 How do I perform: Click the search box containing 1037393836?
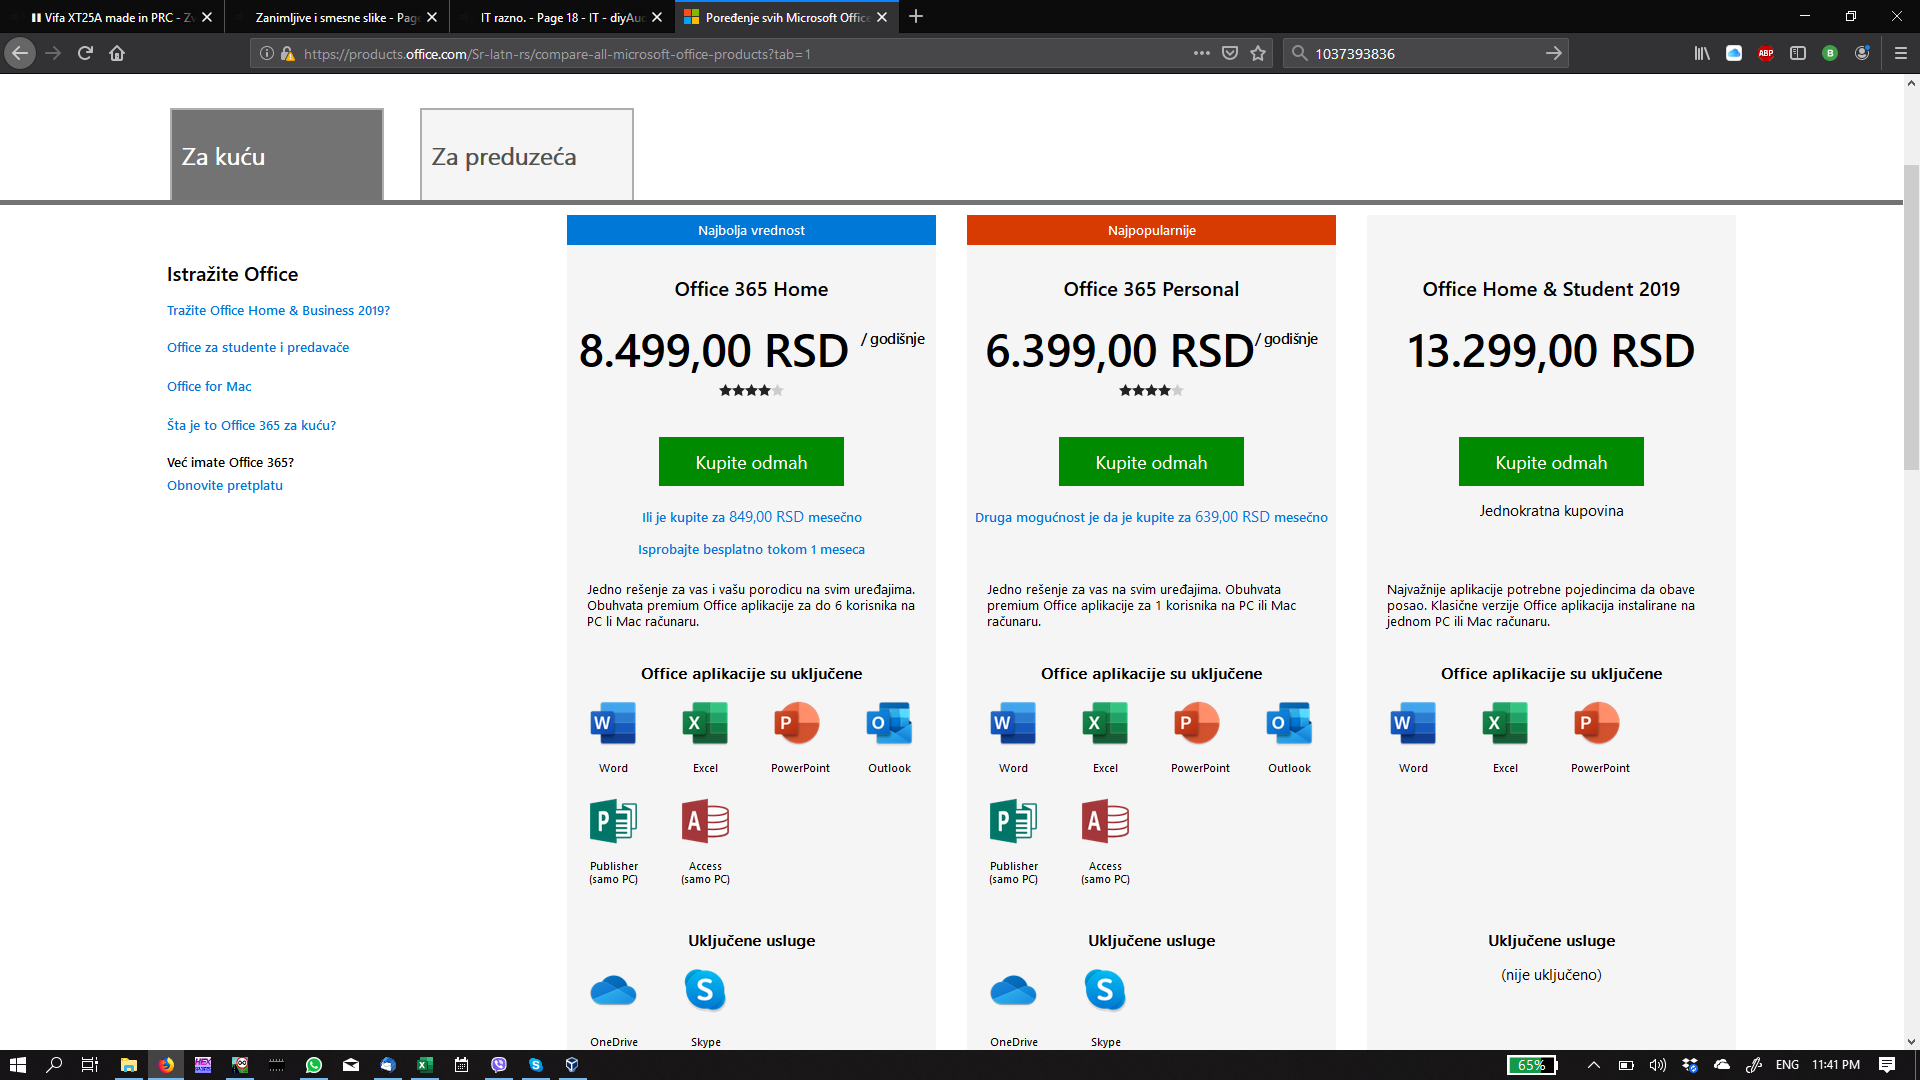(x=1425, y=53)
